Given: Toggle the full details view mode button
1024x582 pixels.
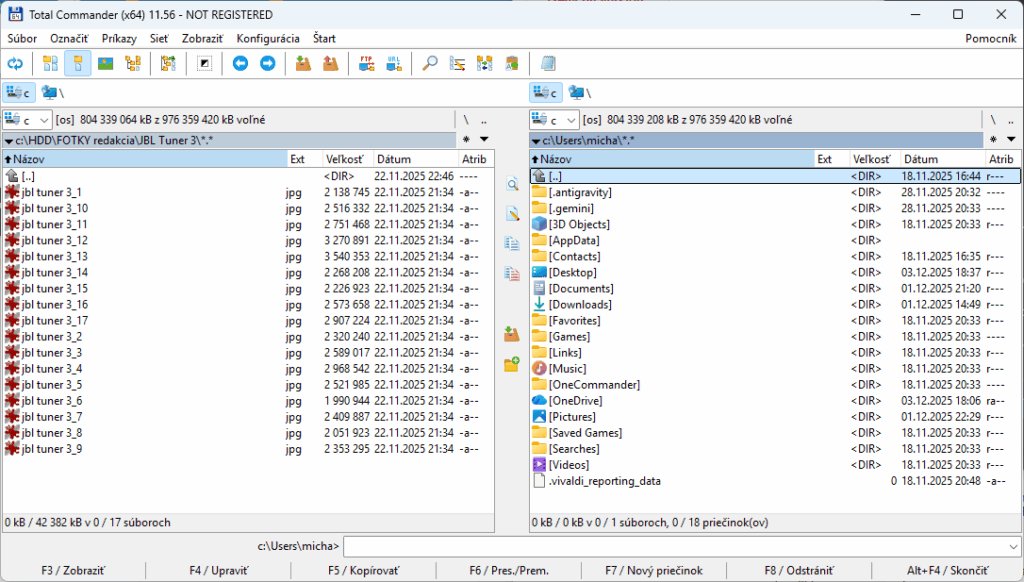Looking at the screenshot, I should pos(78,64).
